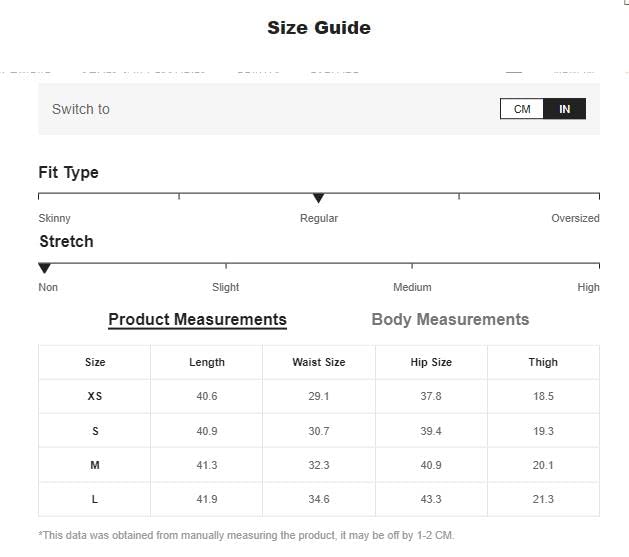The width and height of the screenshot is (629, 557).
Task: Click the Fit Type triangle marker at Regular
Action: (318, 198)
